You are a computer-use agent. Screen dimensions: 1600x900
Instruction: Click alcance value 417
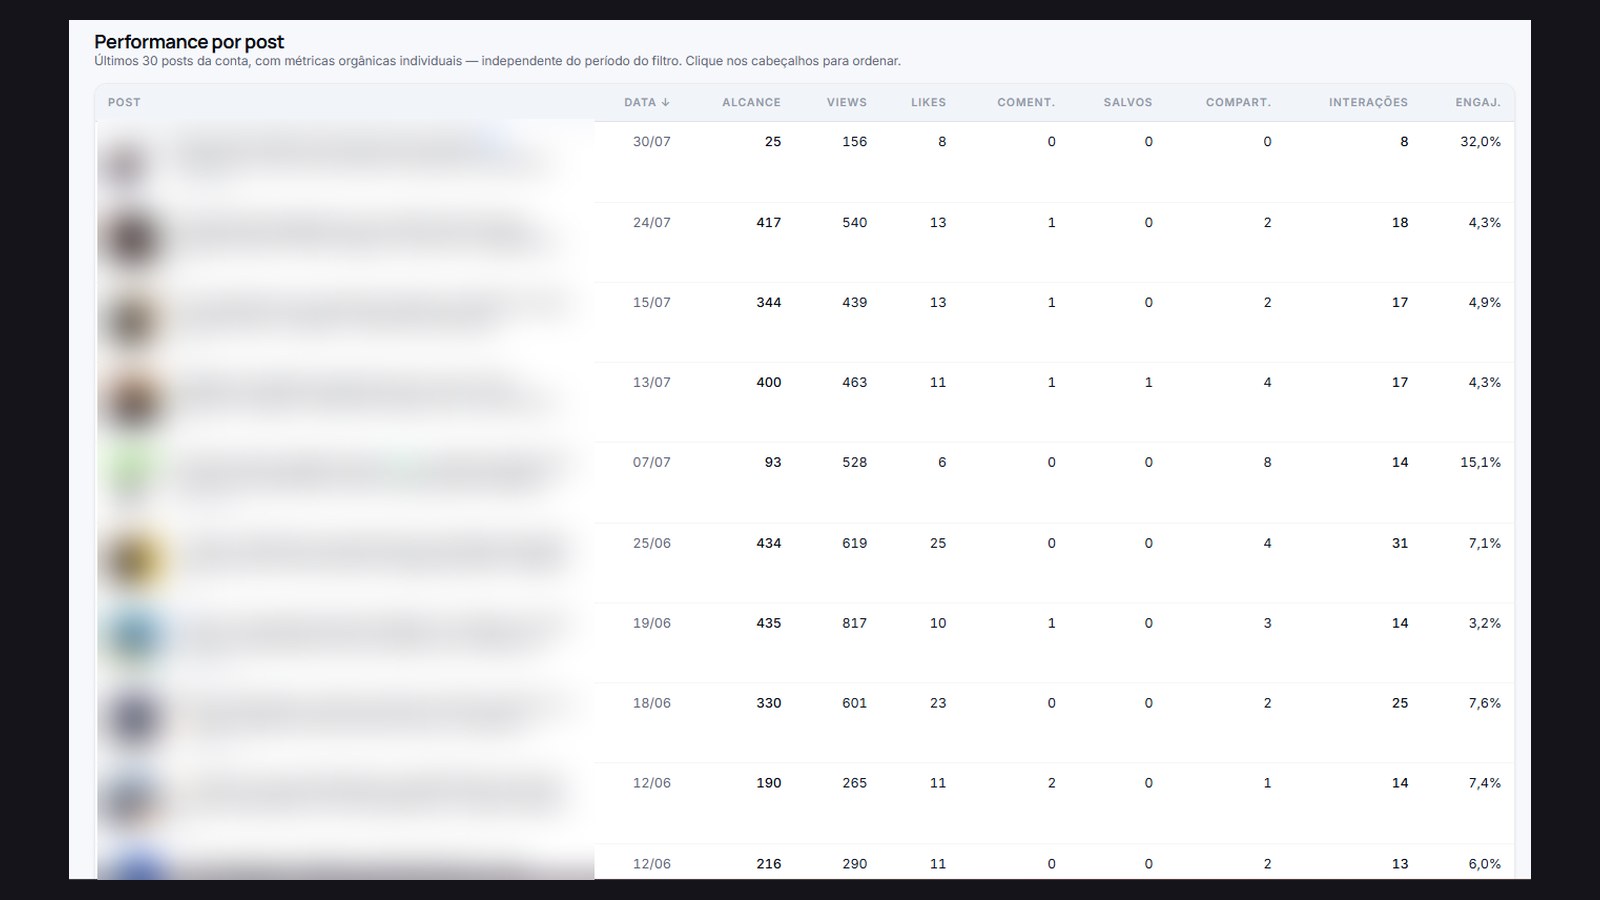point(769,222)
